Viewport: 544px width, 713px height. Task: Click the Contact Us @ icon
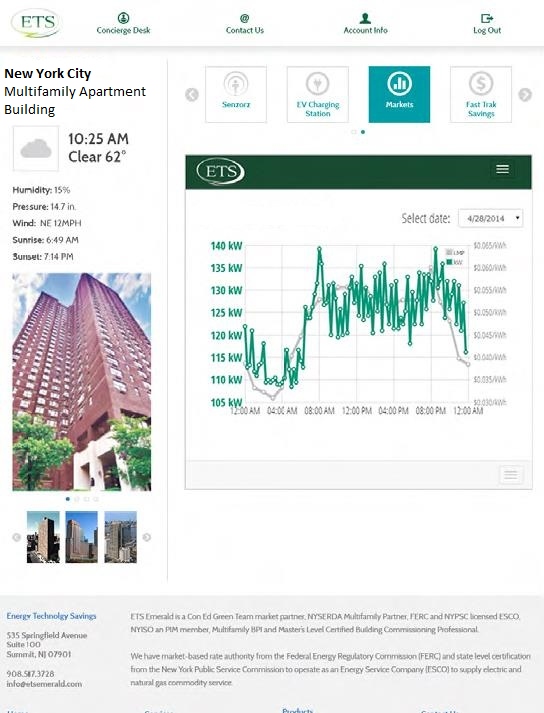click(245, 18)
